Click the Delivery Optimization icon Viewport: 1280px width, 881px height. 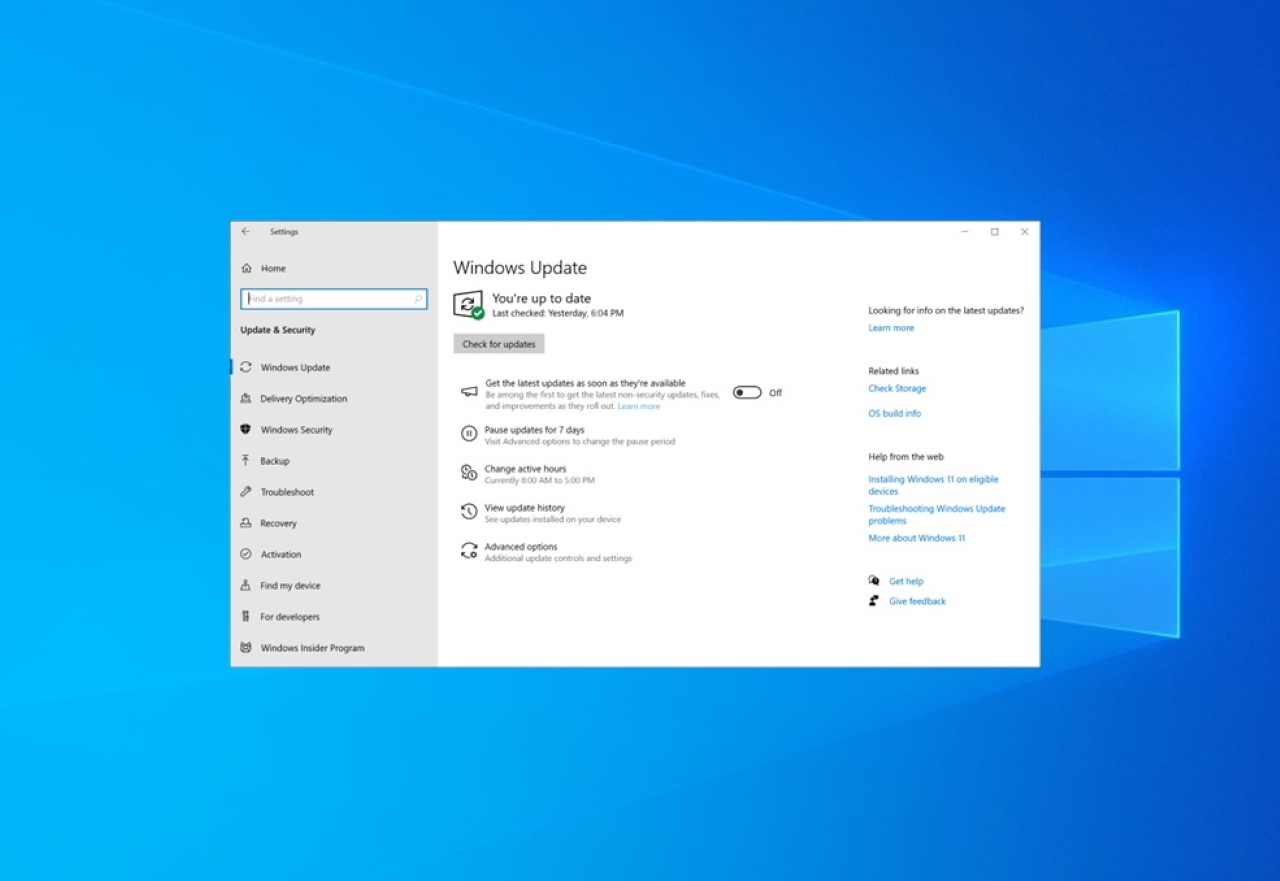246,398
